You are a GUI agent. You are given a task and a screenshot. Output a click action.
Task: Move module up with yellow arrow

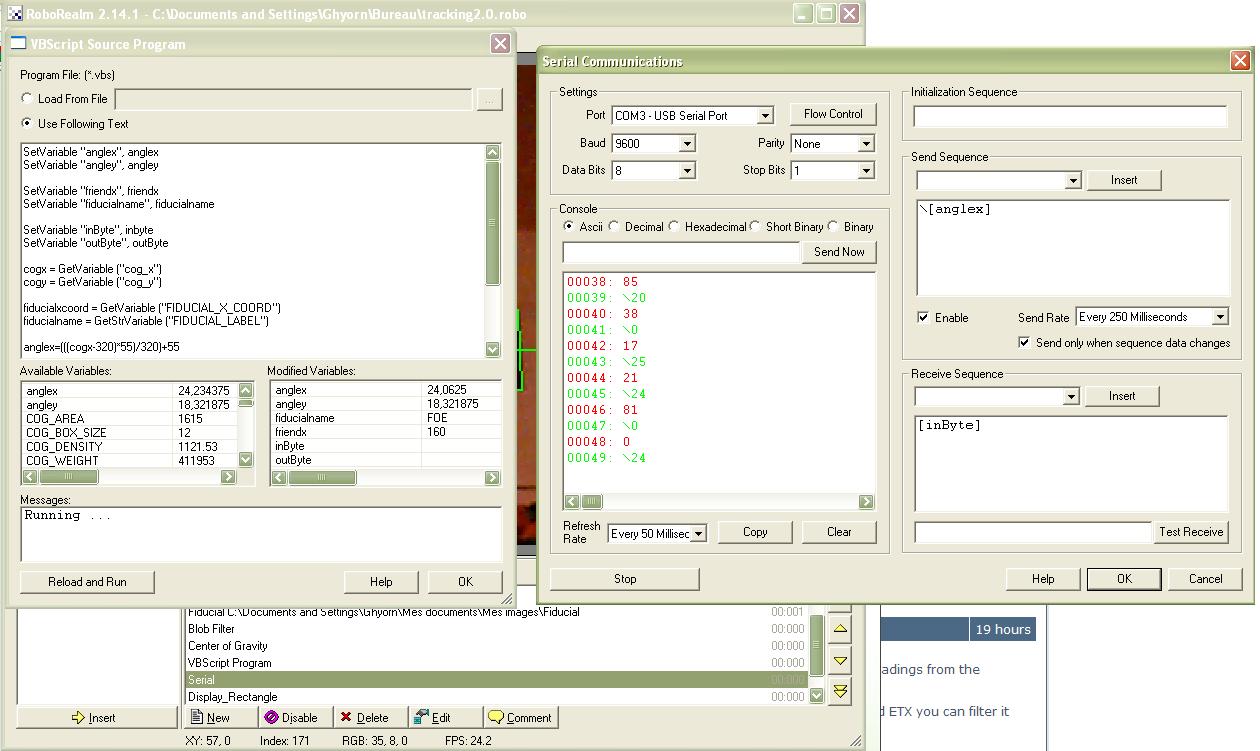[x=840, y=629]
